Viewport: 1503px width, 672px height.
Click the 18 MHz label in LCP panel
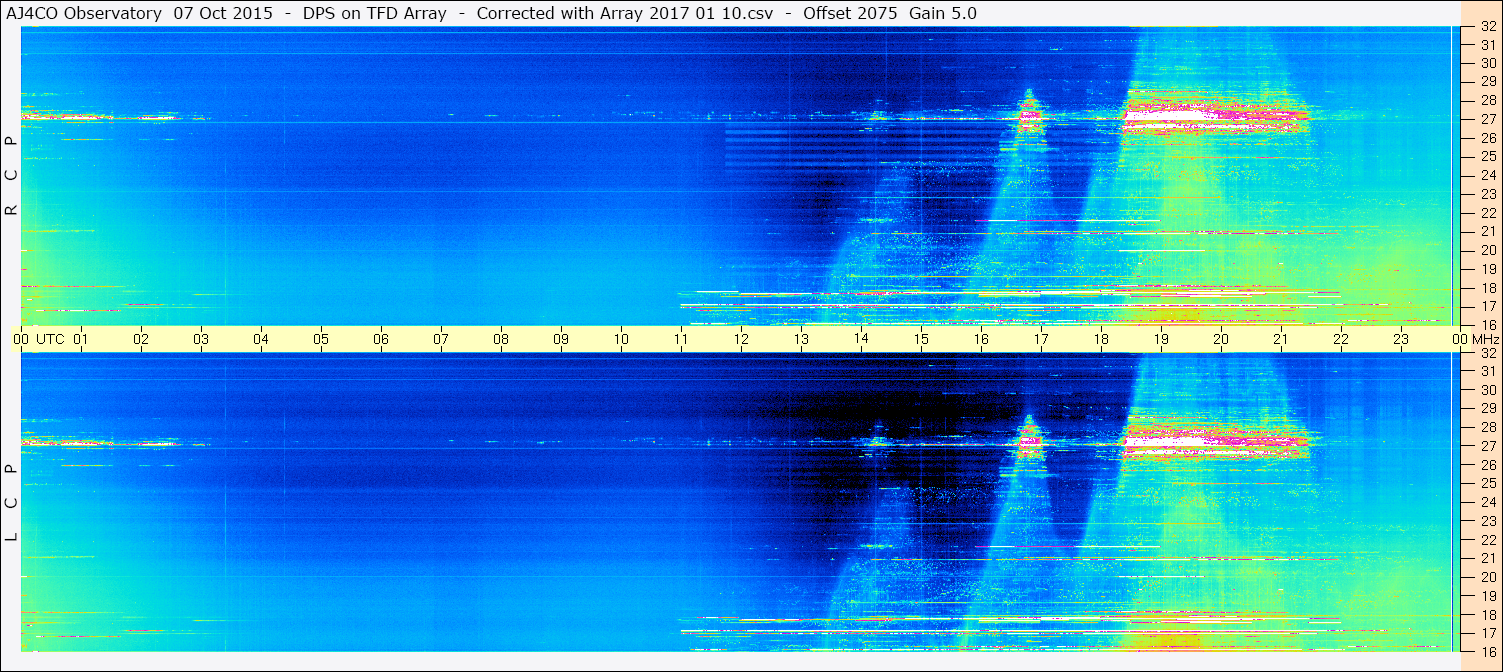click(x=1487, y=615)
